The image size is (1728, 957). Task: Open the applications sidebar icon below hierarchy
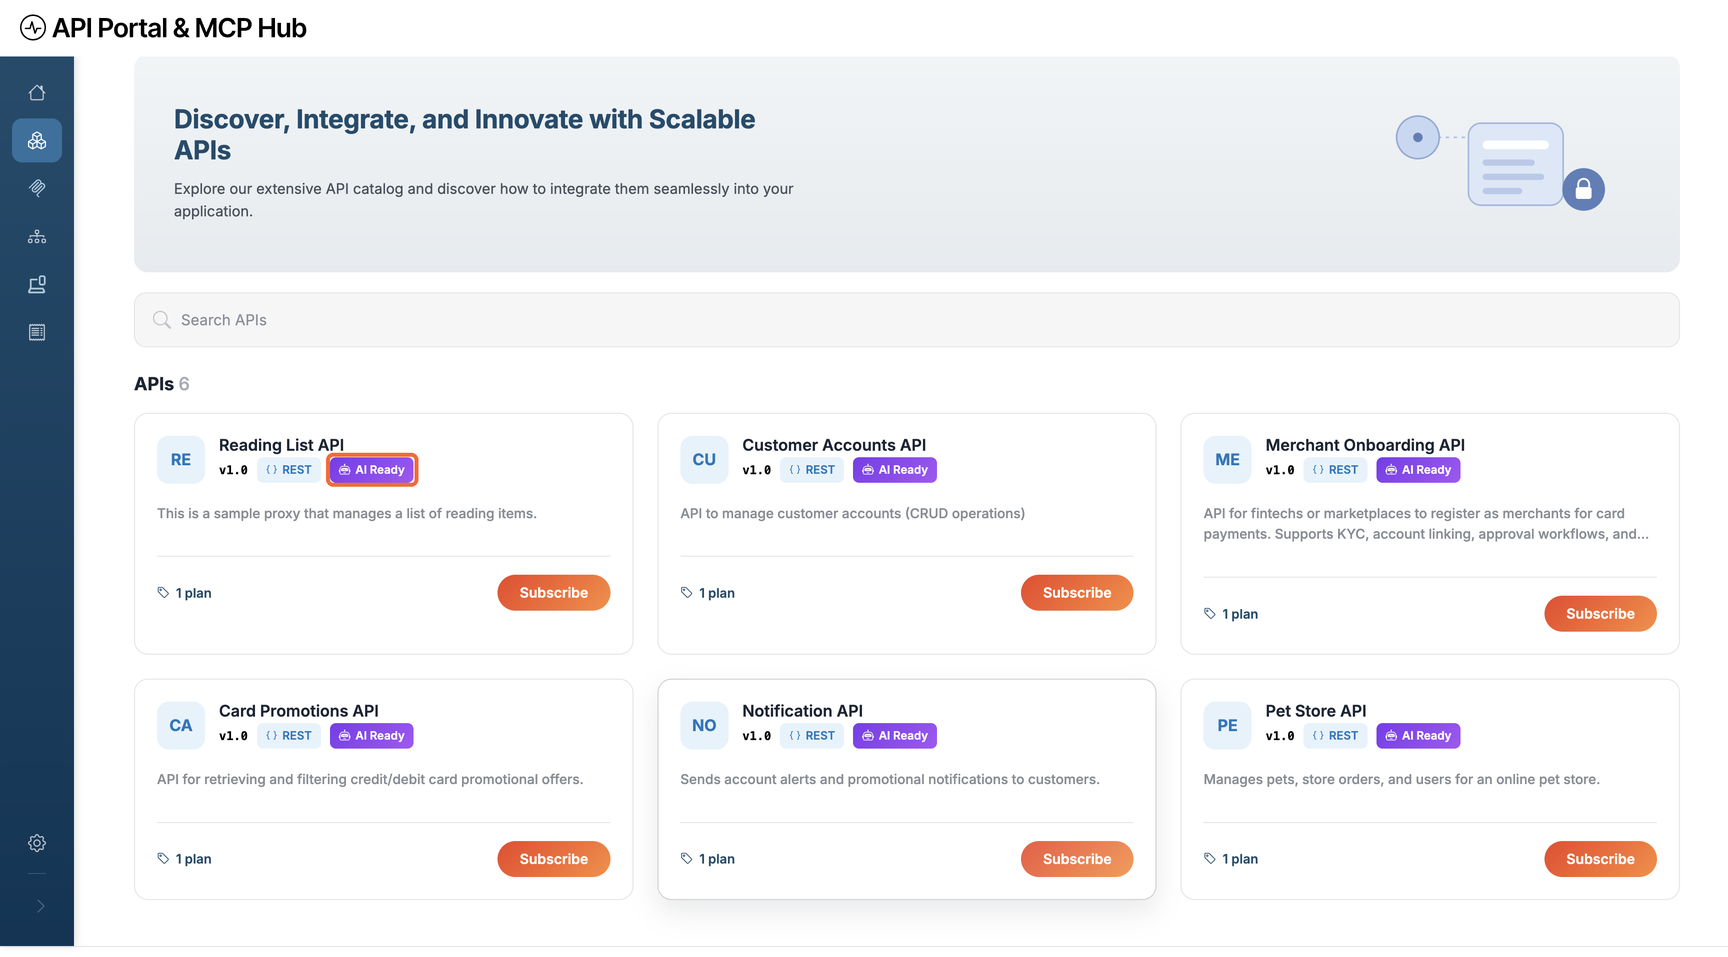click(37, 285)
